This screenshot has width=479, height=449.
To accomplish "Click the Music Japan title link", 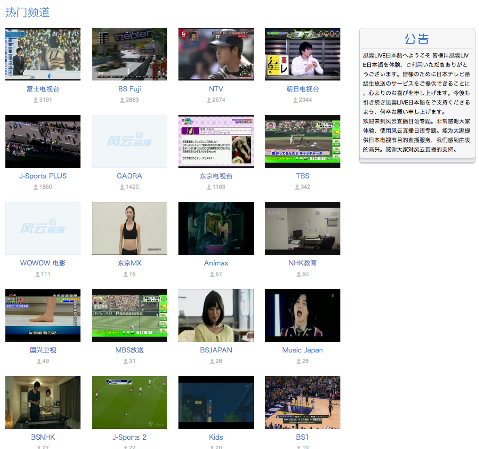I will pos(303,350).
